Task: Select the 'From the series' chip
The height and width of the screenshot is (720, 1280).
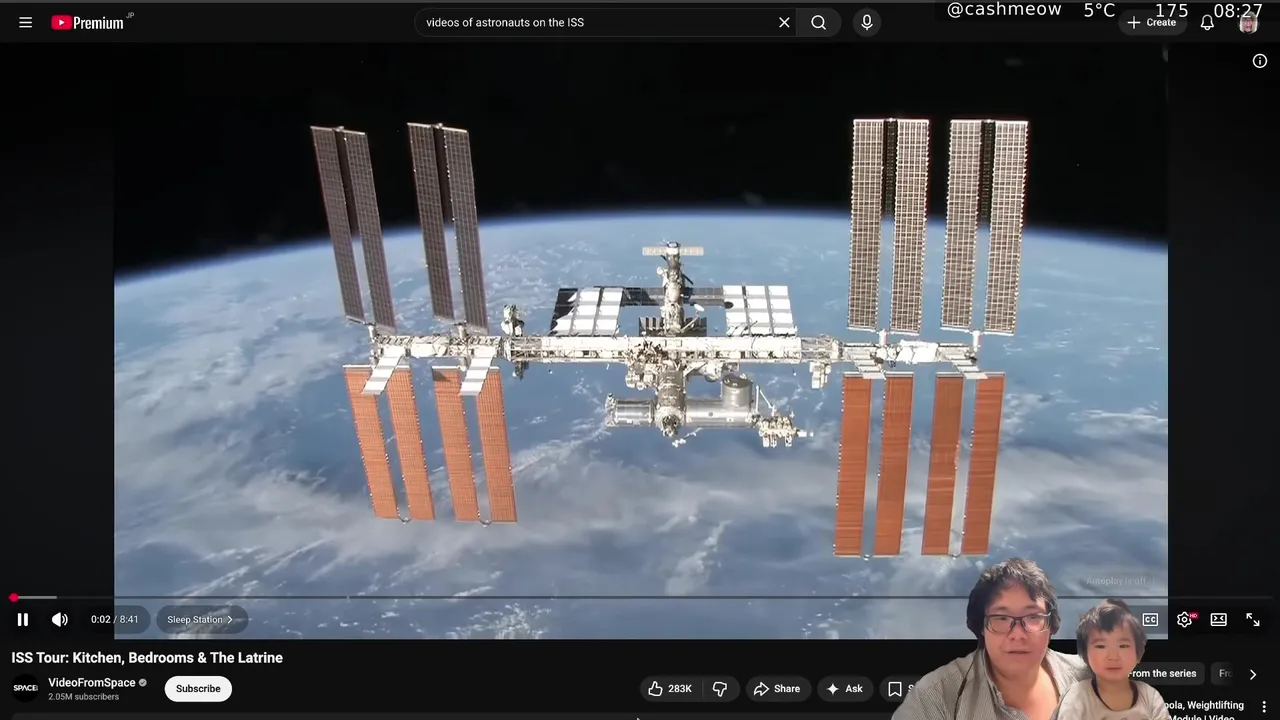Action: click(1163, 673)
